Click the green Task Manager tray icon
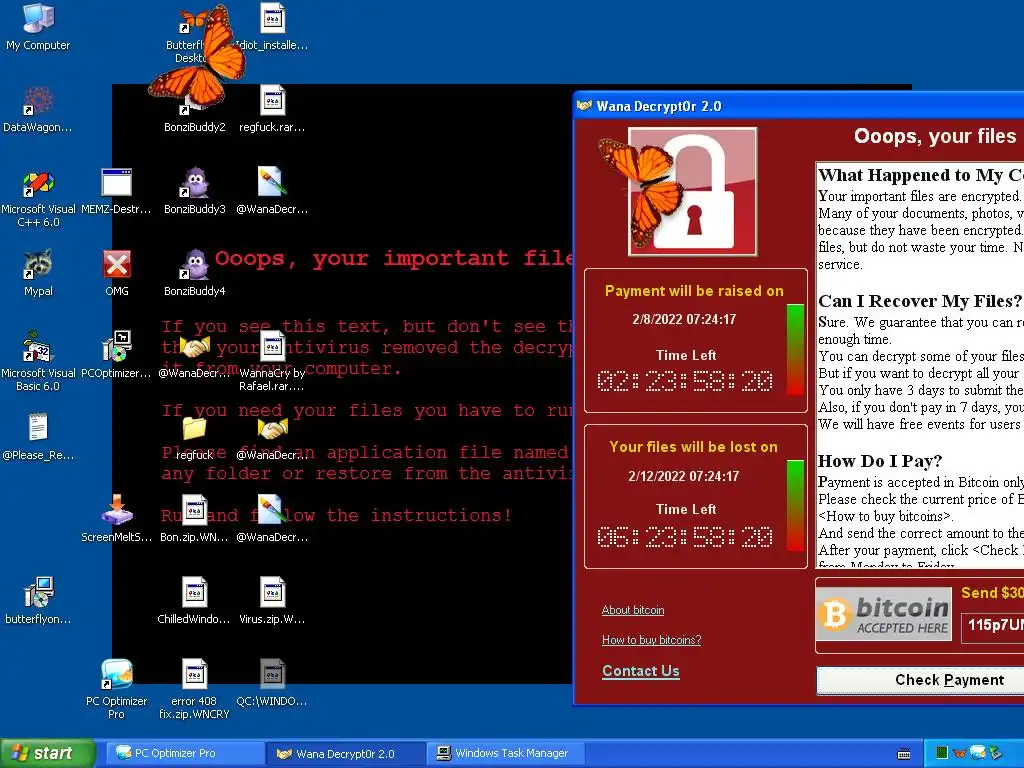Image resolution: width=1024 pixels, height=768 pixels. point(942,753)
